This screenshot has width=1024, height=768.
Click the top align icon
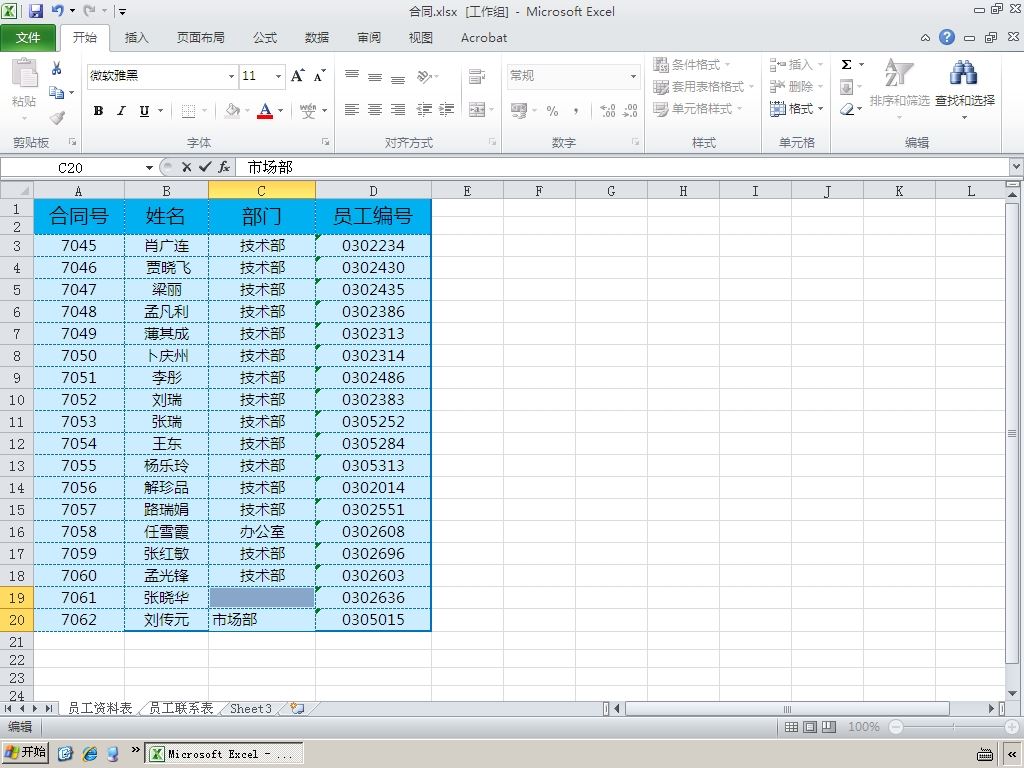click(x=352, y=76)
